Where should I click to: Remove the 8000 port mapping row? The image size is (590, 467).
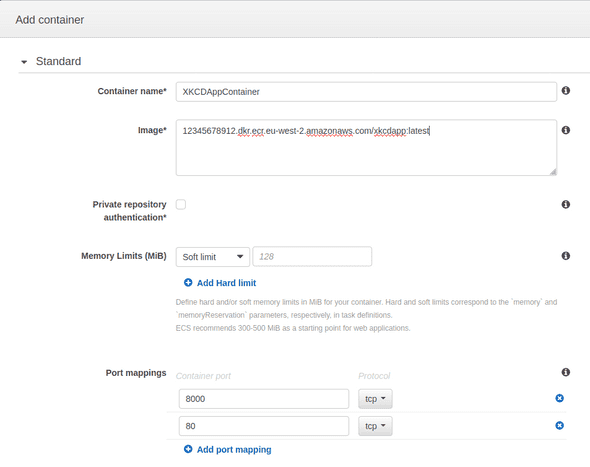click(x=560, y=398)
